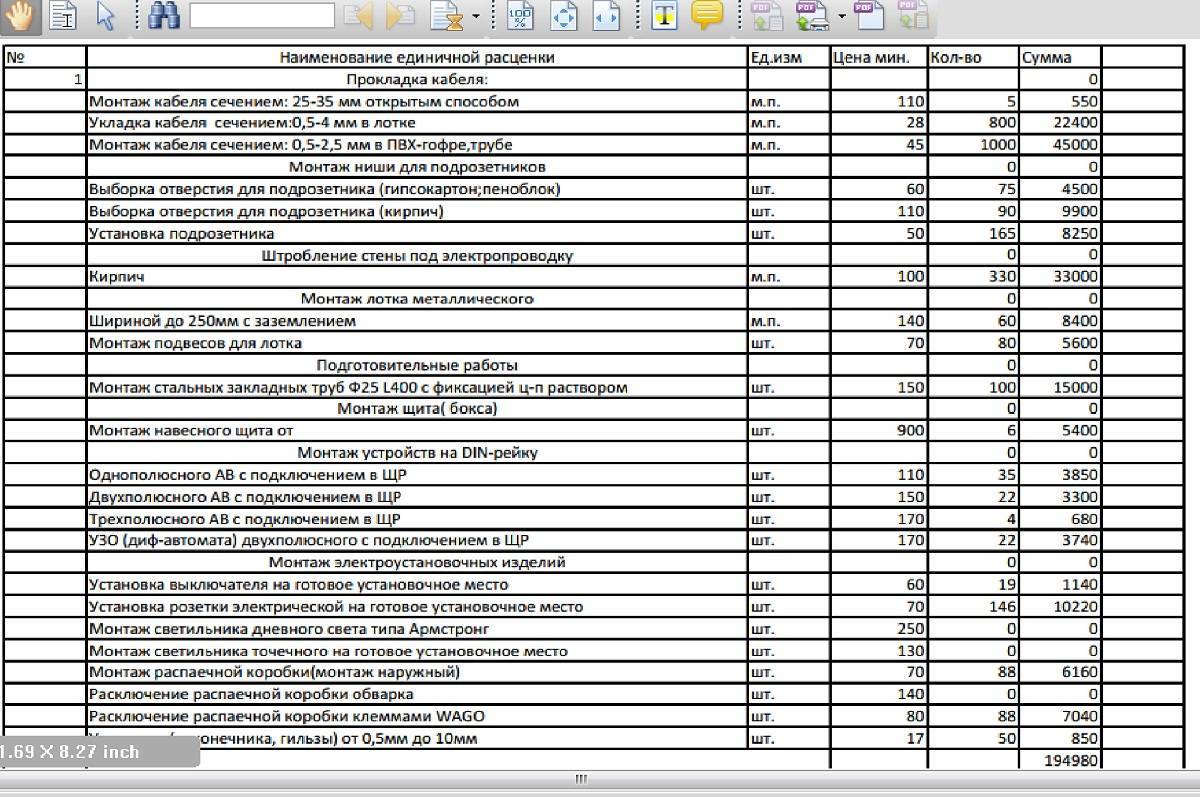Click inside the find text field
Viewport: 1200px width, 797px height.
(262, 15)
